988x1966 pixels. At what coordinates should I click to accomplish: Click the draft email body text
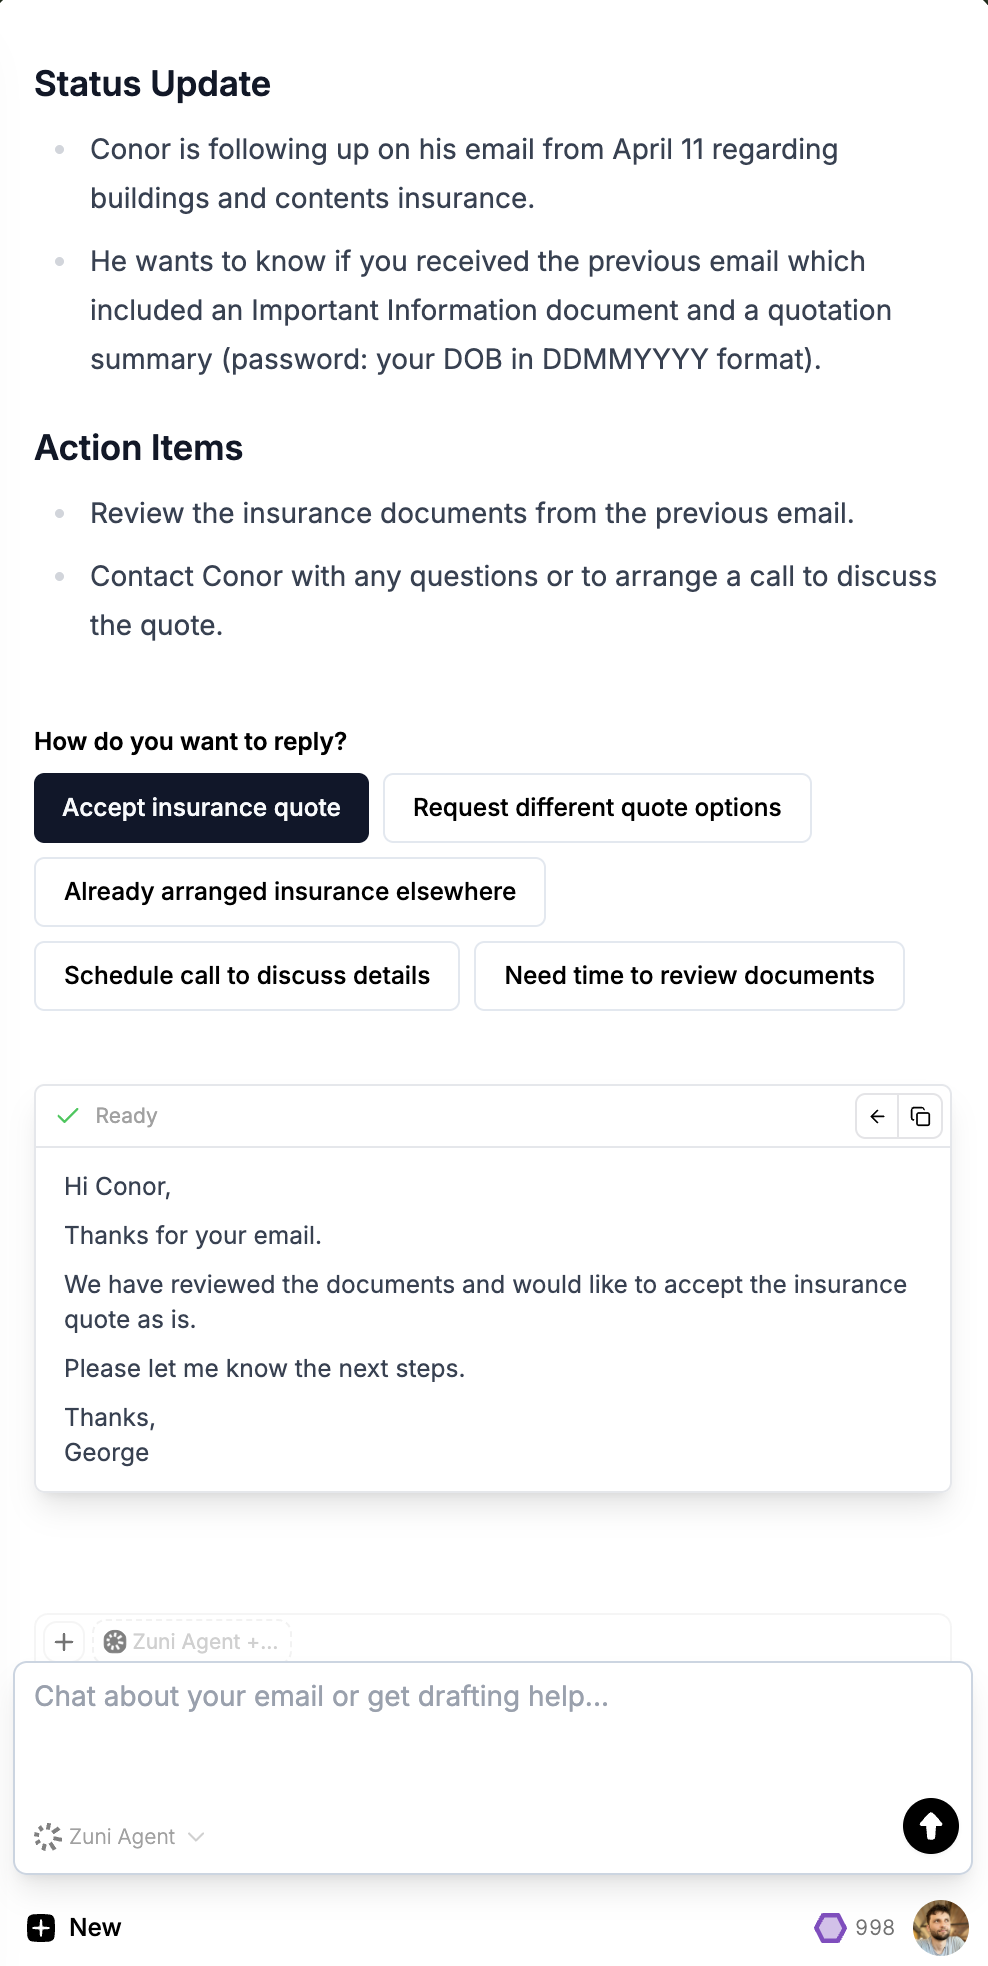tap(493, 1319)
